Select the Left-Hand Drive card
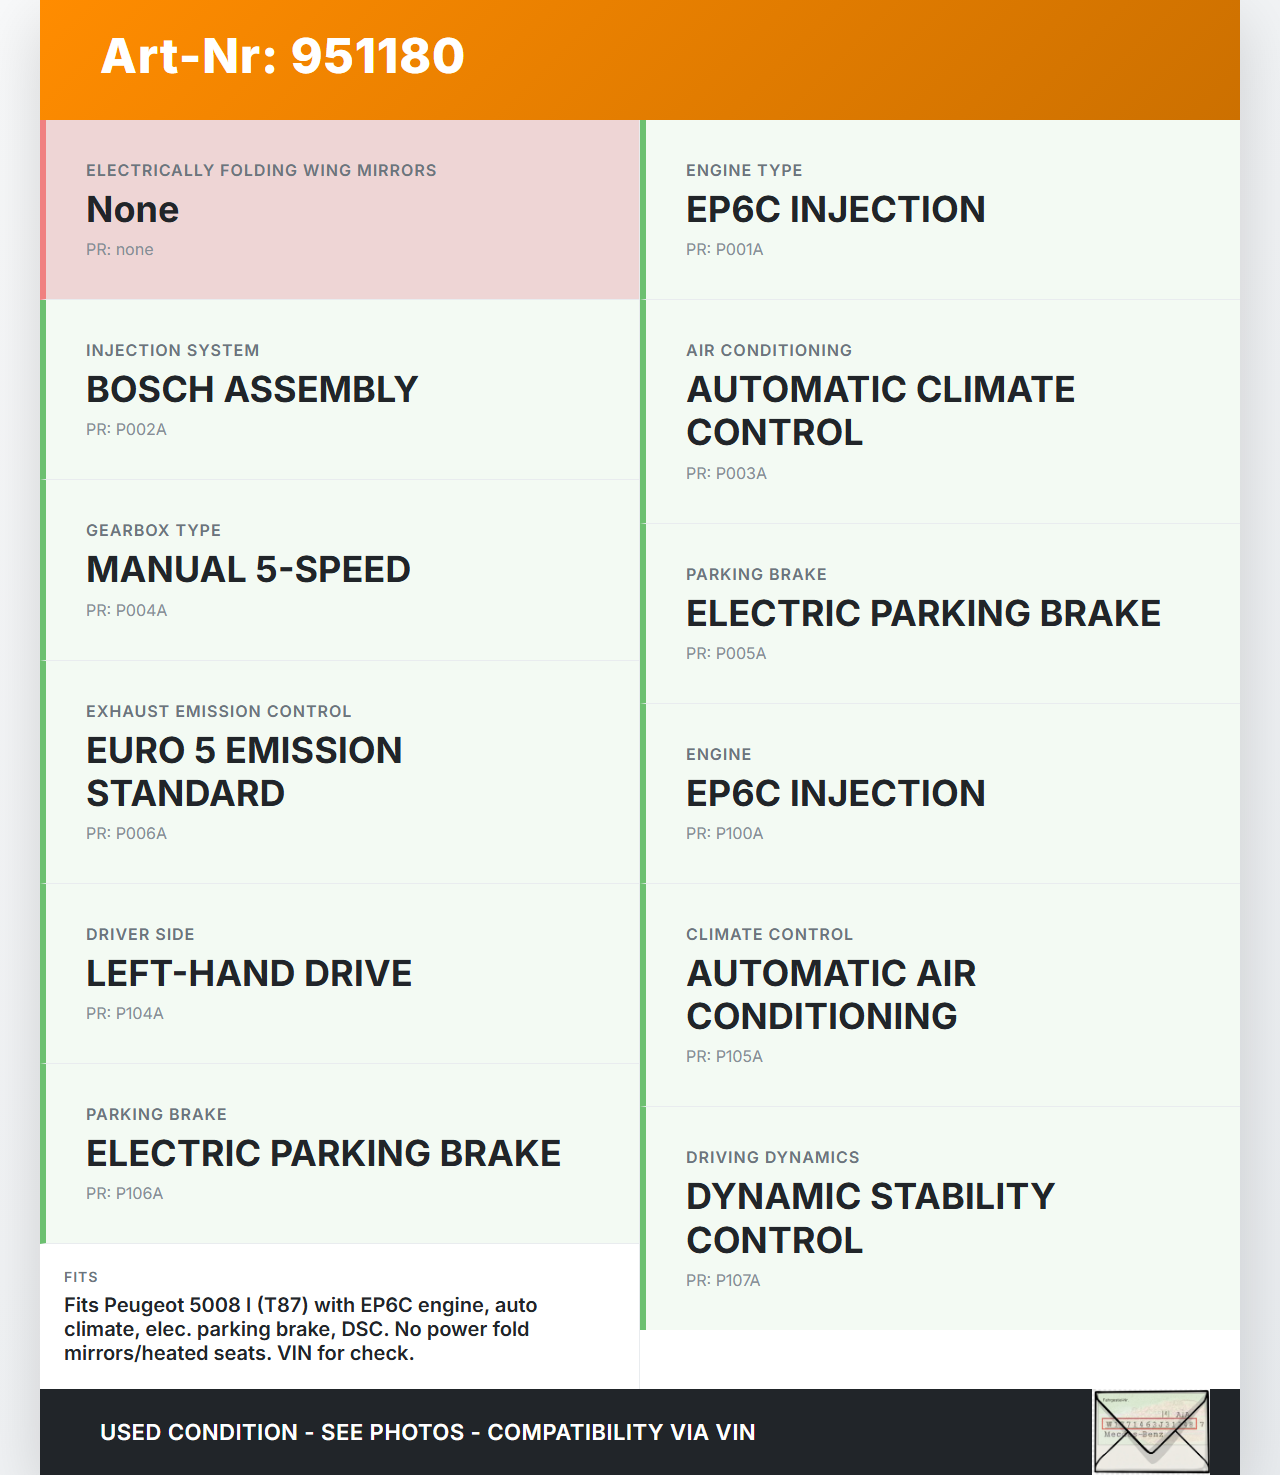This screenshot has height=1476, width=1280. (342, 973)
